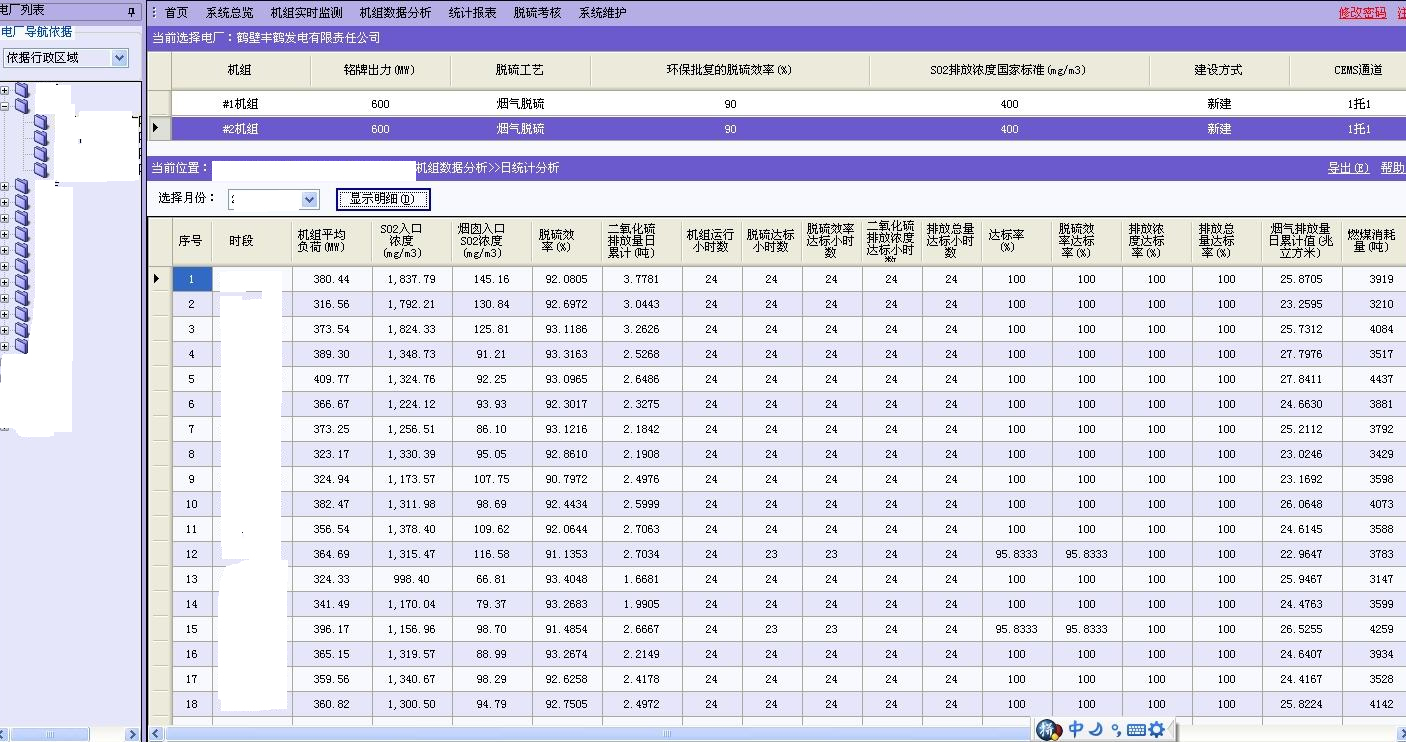
Task: Sort by 机组平均负荷(MW) column header
Action: click(x=332, y=241)
